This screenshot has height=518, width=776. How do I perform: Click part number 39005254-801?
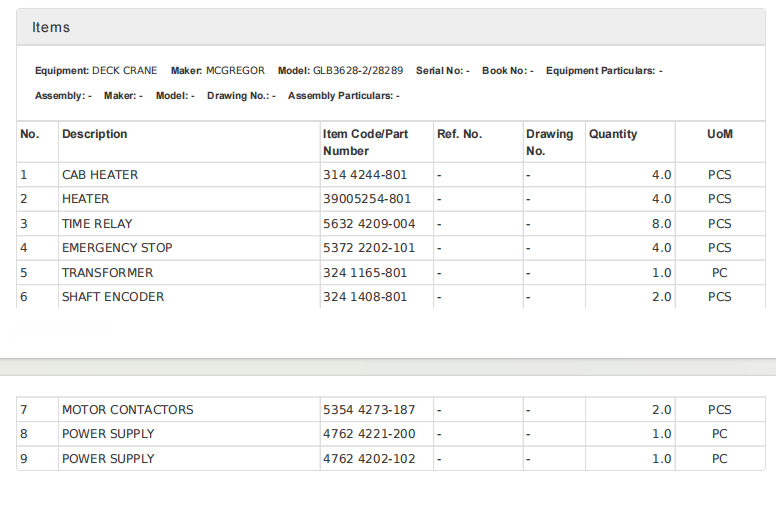point(367,199)
